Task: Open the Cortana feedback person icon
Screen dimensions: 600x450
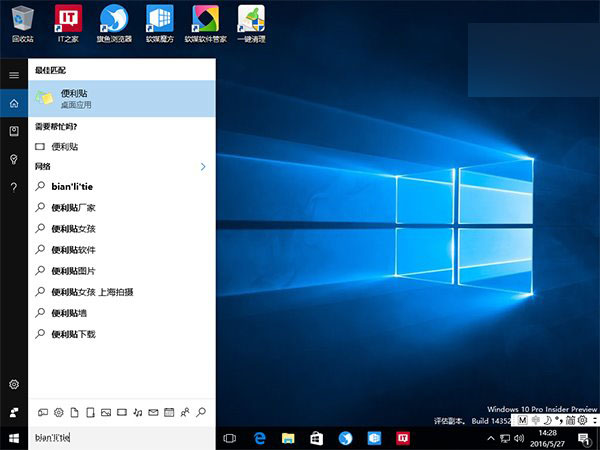Action: [x=14, y=412]
